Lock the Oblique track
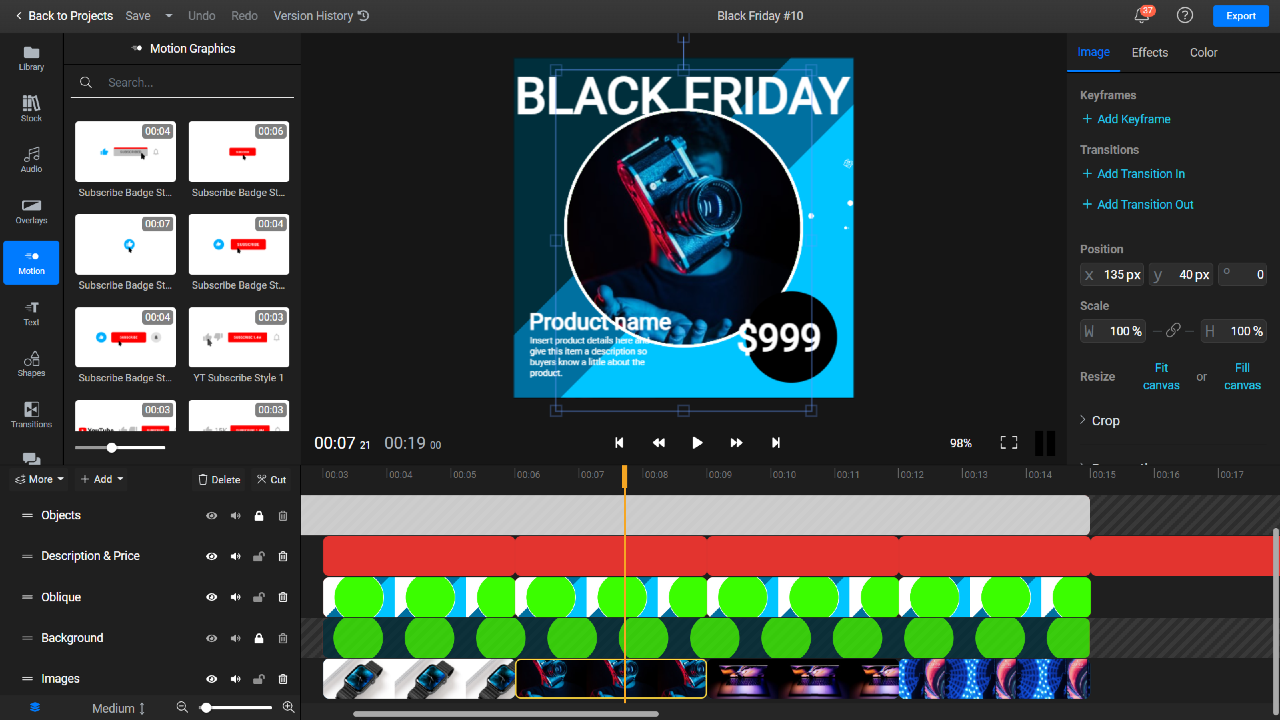This screenshot has height=720, width=1280. [259, 597]
